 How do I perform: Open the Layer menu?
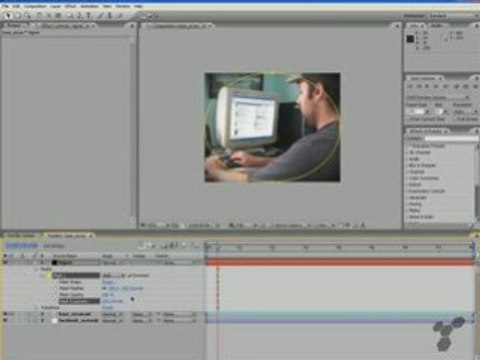pos(56,6)
